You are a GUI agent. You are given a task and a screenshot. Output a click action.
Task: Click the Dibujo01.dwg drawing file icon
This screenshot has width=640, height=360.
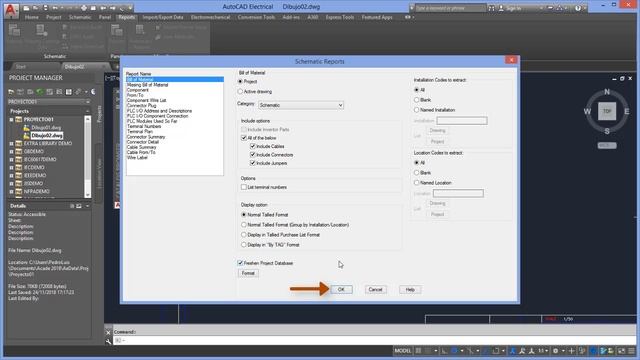(x=27, y=127)
